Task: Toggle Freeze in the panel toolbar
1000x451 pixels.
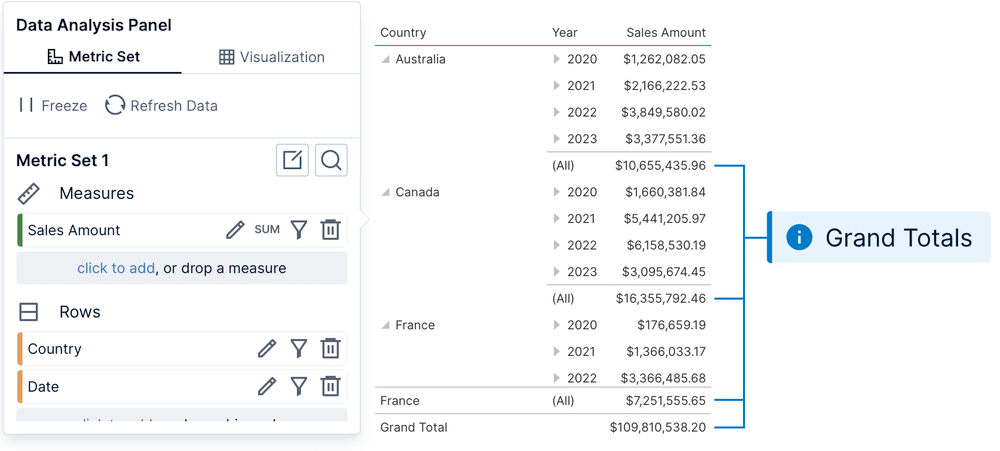Action: pyautogui.click(x=53, y=105)
